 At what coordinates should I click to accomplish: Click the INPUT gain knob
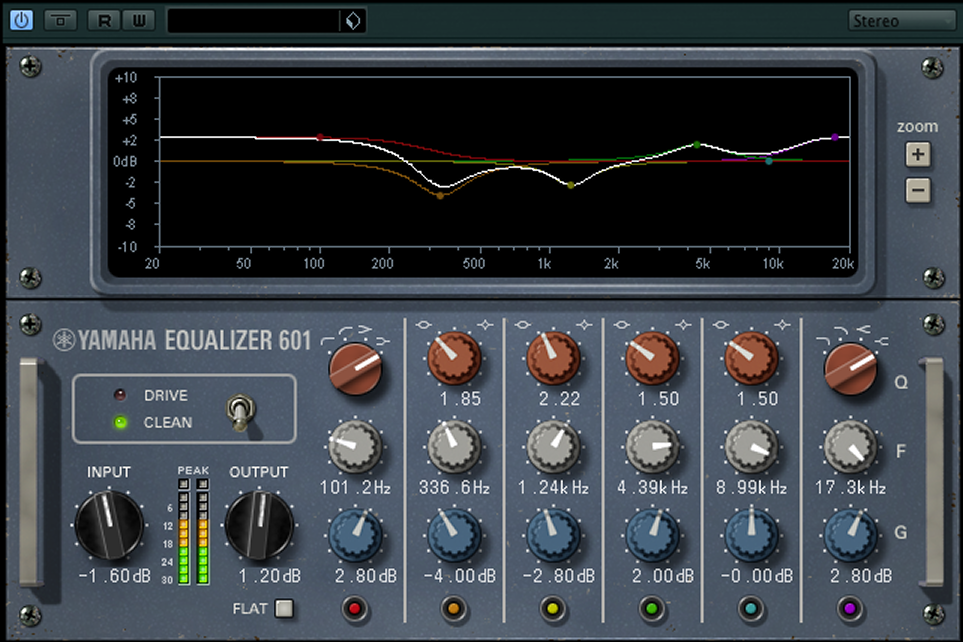tap(109, 525)
